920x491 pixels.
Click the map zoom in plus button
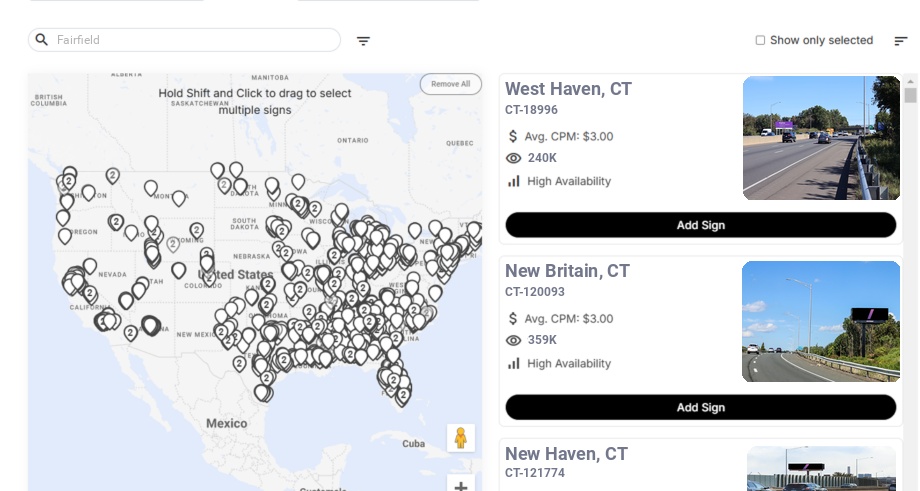(x=460, y=486)
